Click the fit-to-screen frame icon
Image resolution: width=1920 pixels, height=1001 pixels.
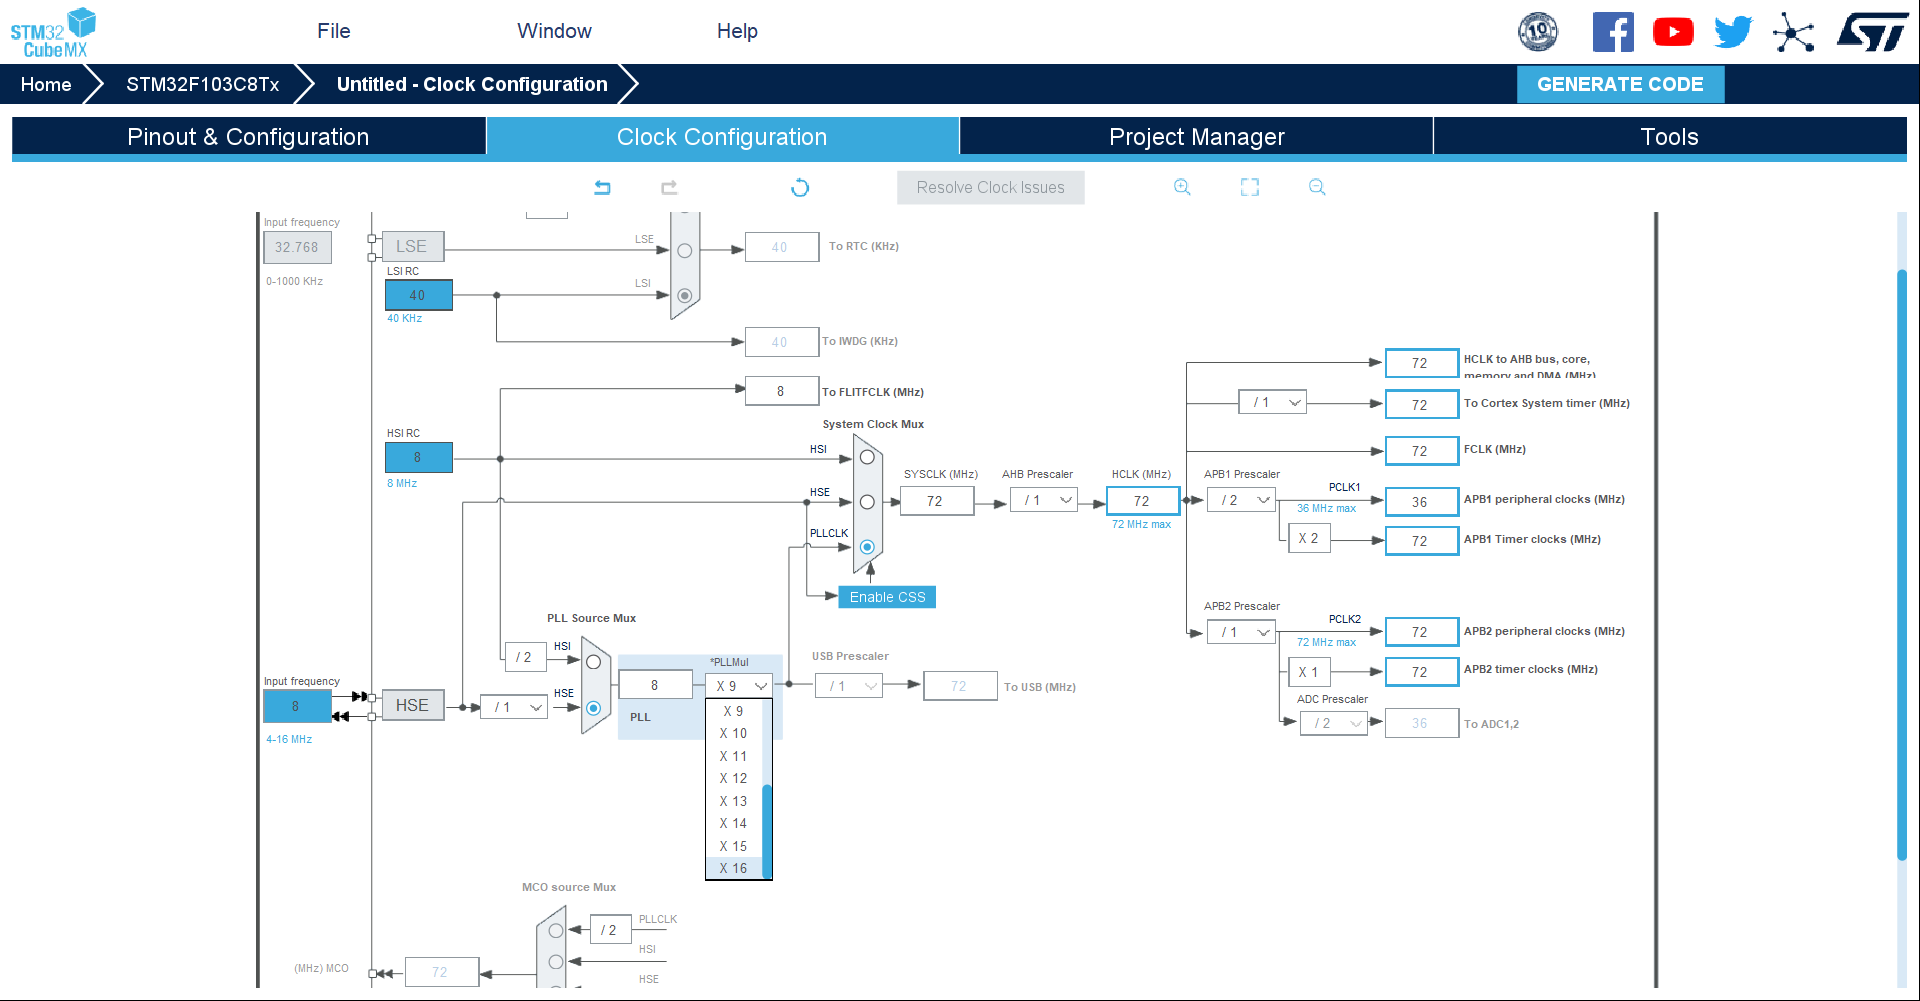pyautogui.click(x=1250, y=187)
